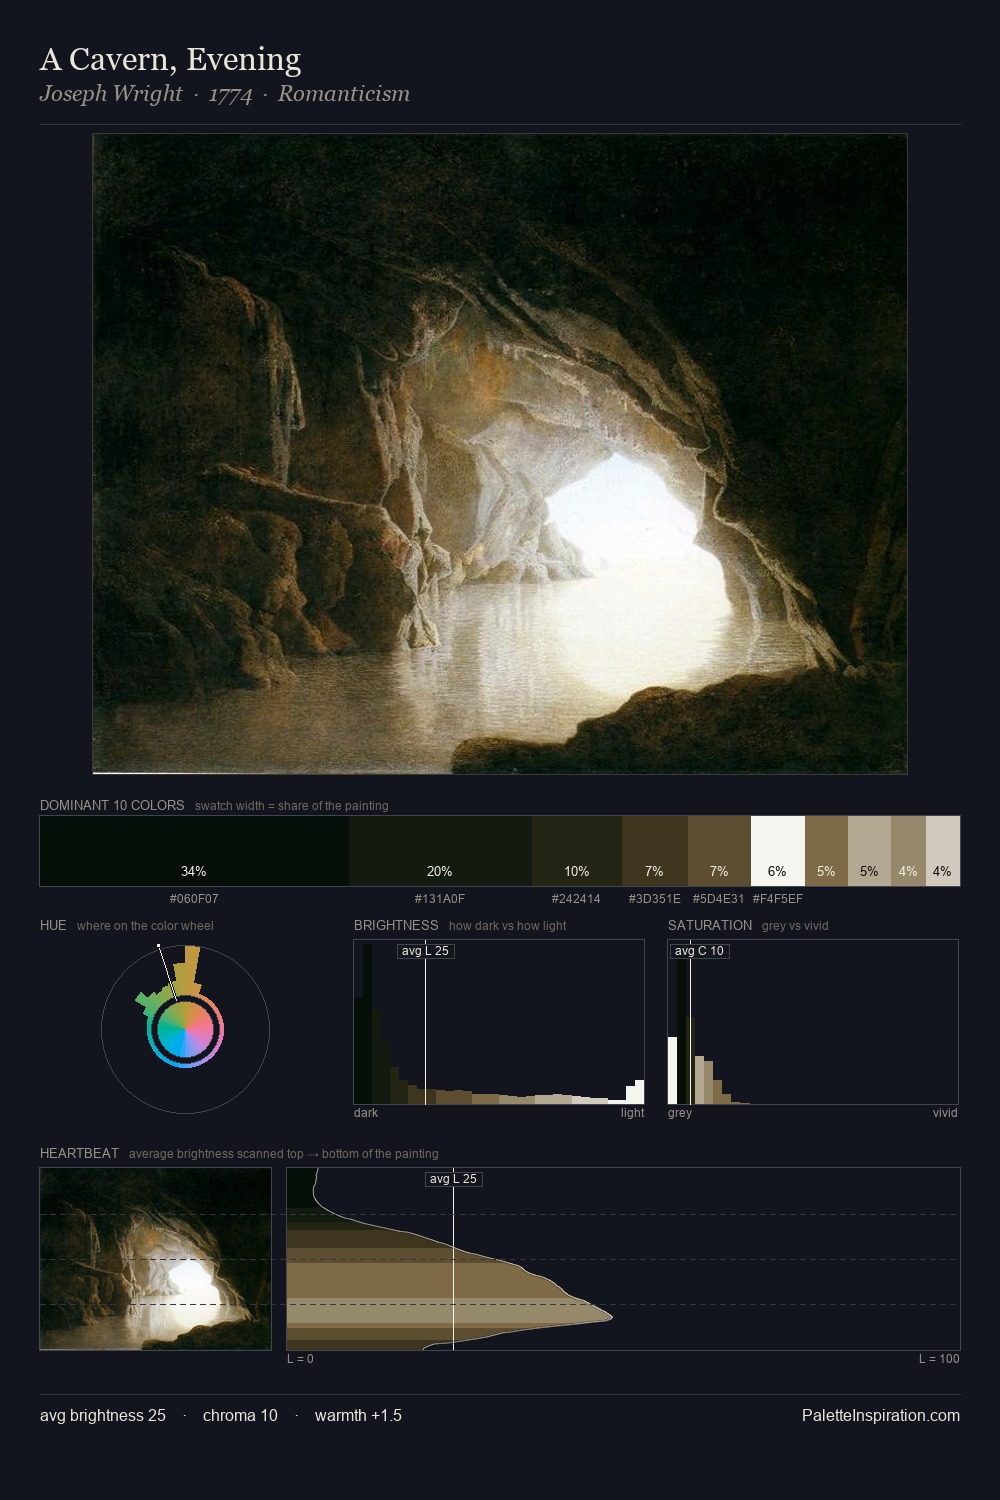Choose the first 7% swatch #3D351E

(x=655, y=851)
